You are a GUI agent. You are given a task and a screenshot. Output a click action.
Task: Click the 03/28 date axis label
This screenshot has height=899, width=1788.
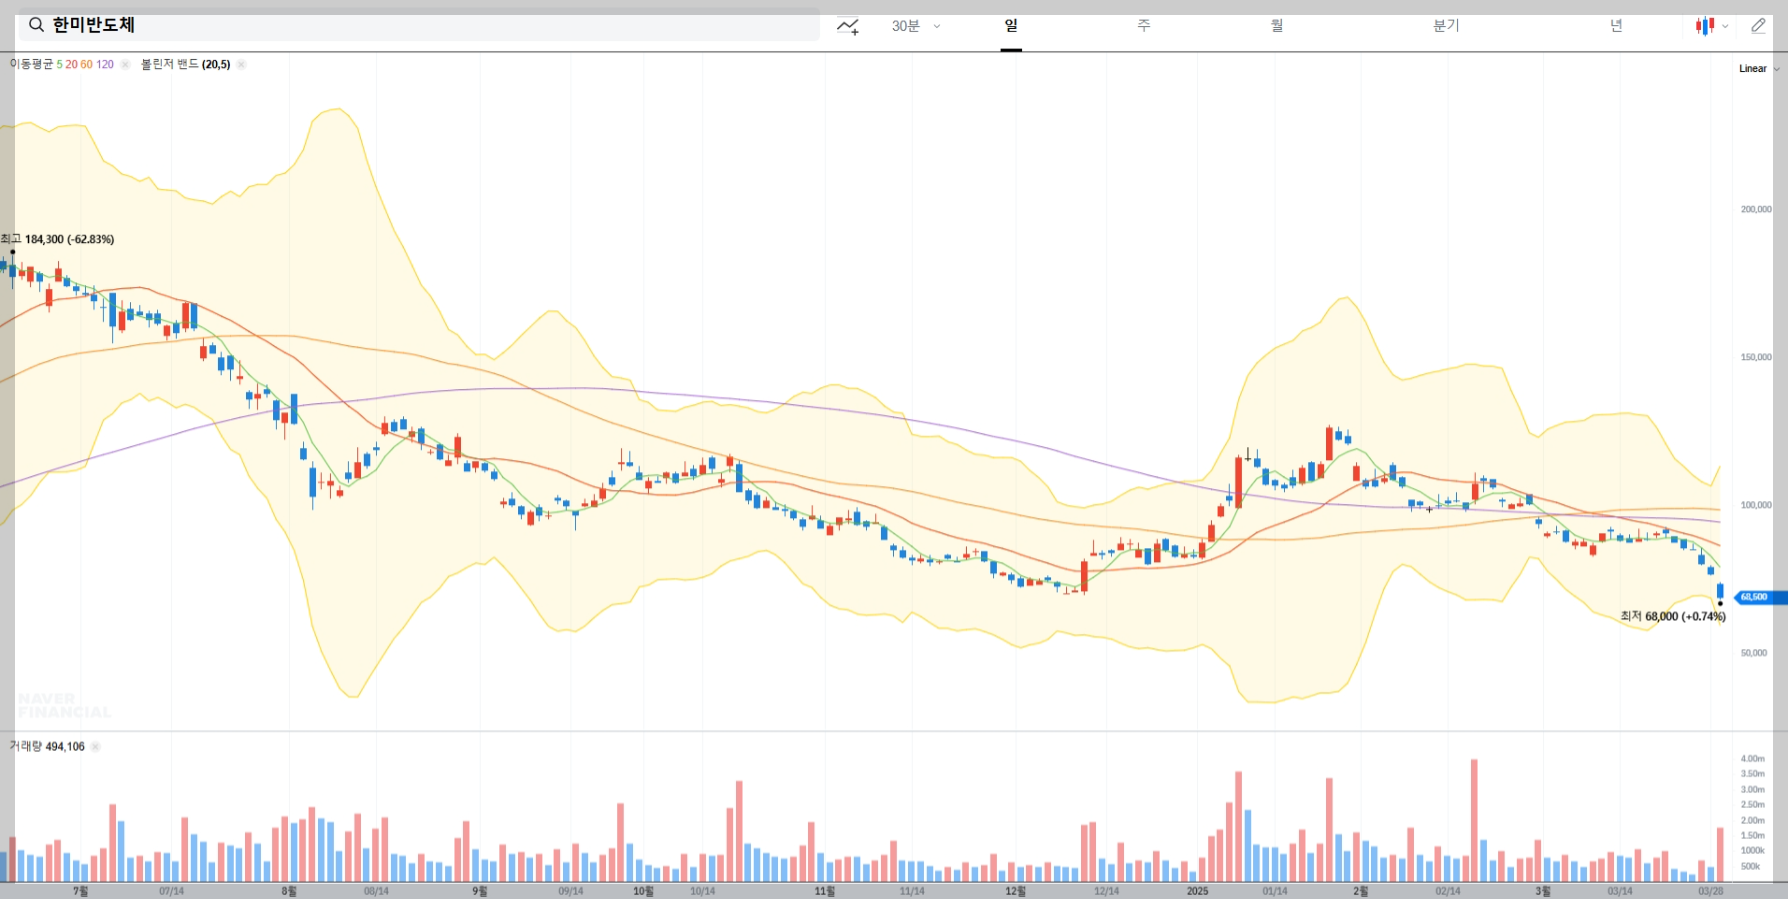tap(1711, 891)
